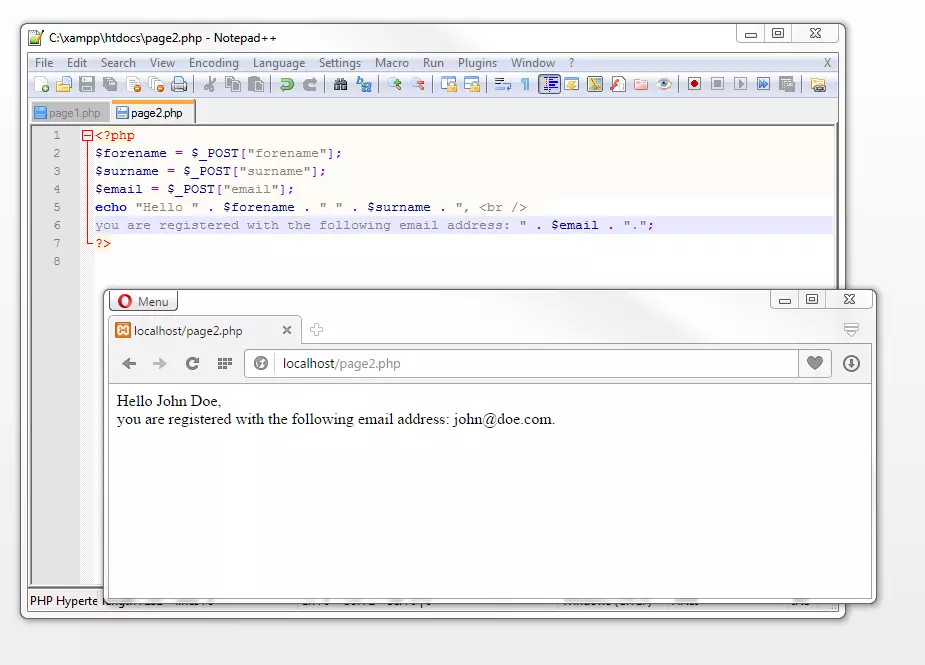Click the Opera heart bookmark icon
This screenshot has width=925, height=665.
[x=815, y=363]
